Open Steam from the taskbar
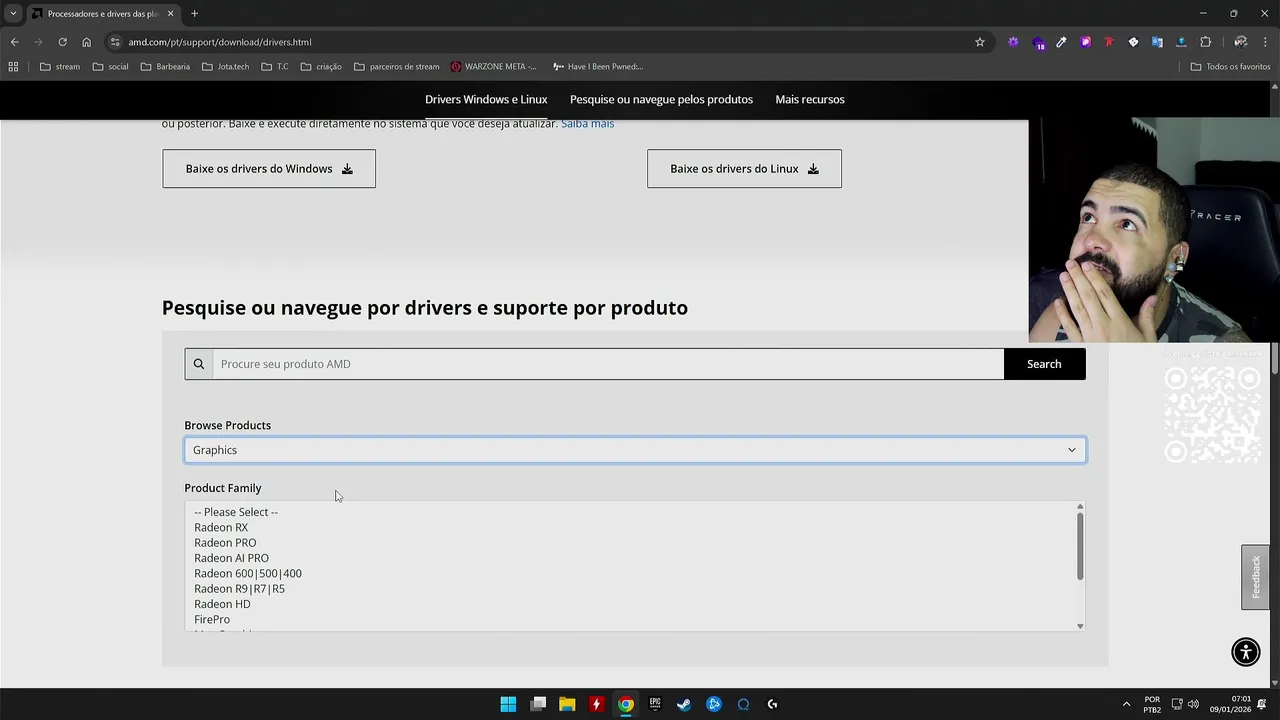Screen dimensions: 1280x720 [684, 704]
